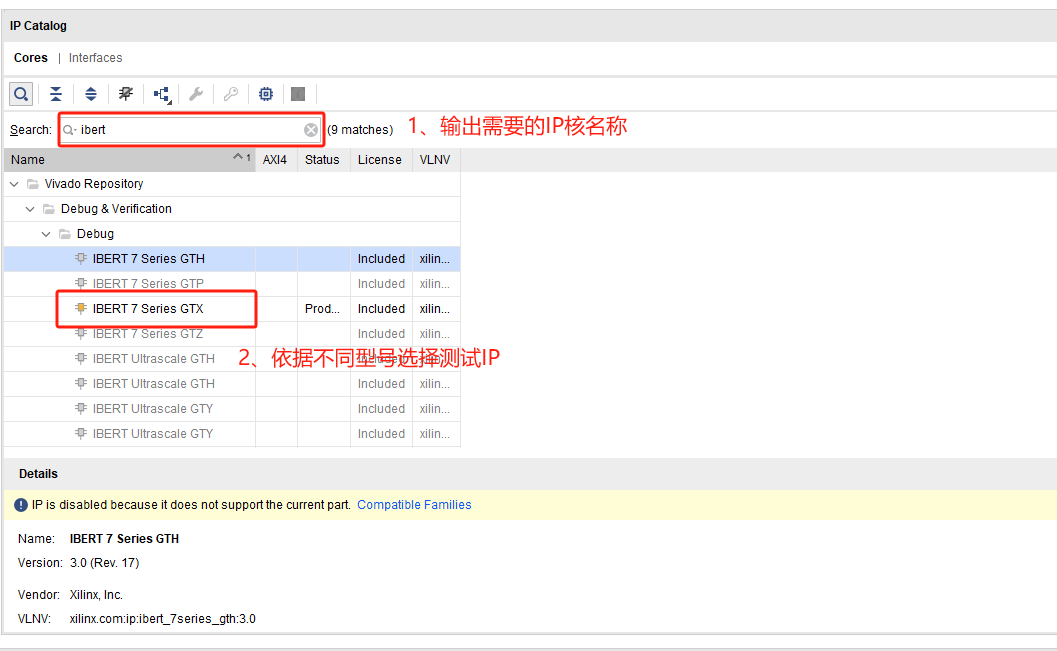Click the Prod... status cell of GTX
Viewport: 1057px width, 651px height.
[322, 309]
